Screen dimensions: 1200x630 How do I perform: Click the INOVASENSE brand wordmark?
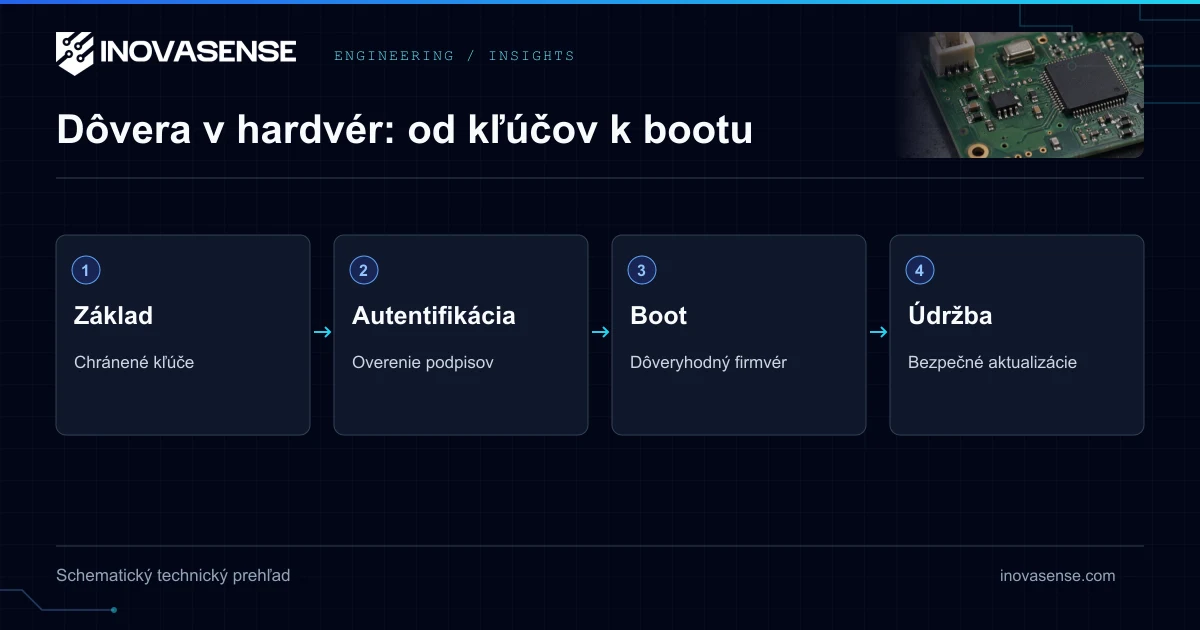(x=198, y=52)
